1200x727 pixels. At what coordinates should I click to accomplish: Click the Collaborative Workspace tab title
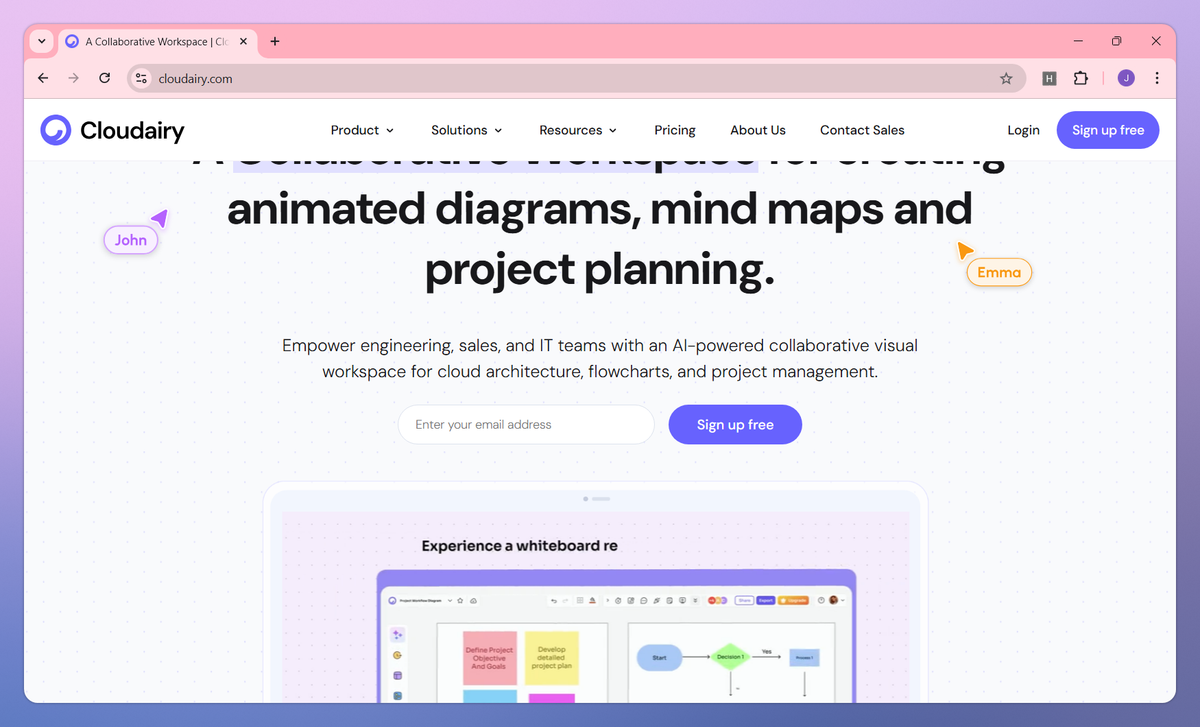point(156,42)
